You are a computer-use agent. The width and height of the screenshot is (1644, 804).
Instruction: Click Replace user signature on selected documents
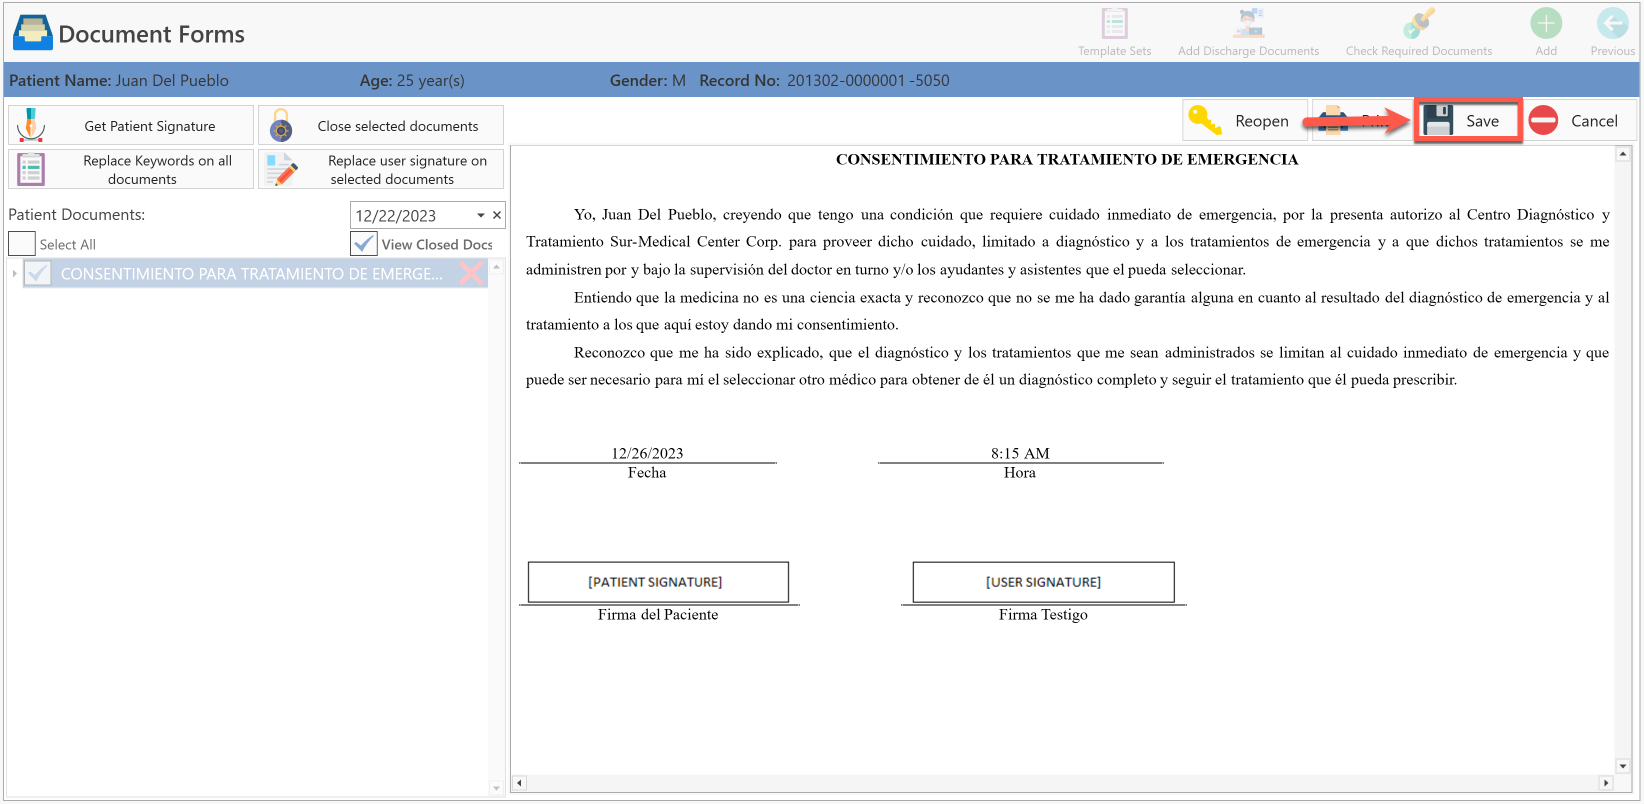(x=381, y=169)
